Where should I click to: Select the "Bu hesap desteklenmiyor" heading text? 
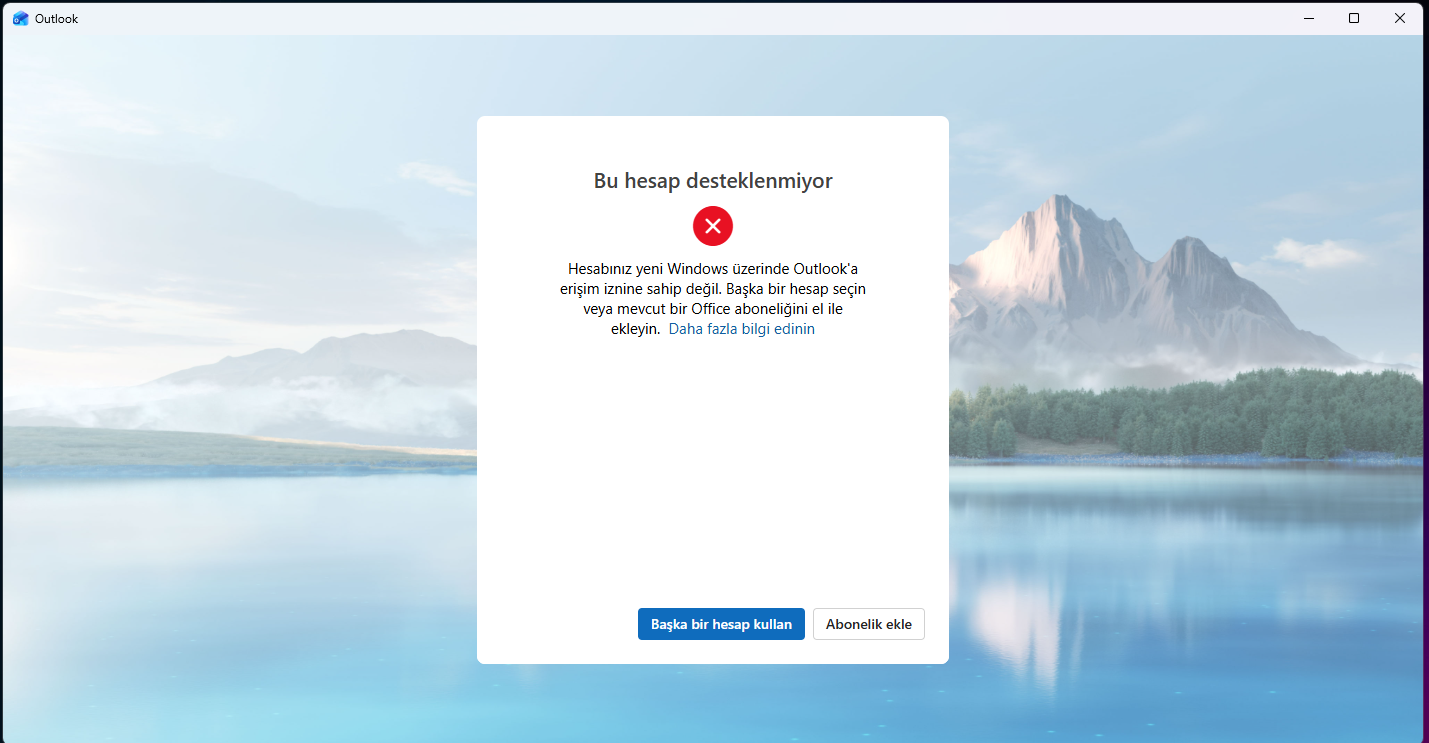coord(713,181)
